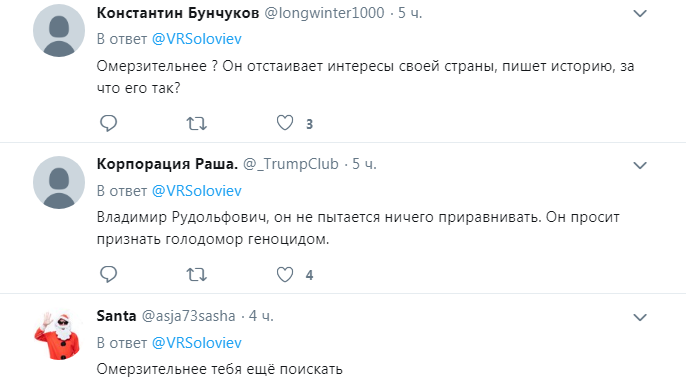Open the @_TrumpClub handle
Screen dimensions: 686x385
[291, 164]
